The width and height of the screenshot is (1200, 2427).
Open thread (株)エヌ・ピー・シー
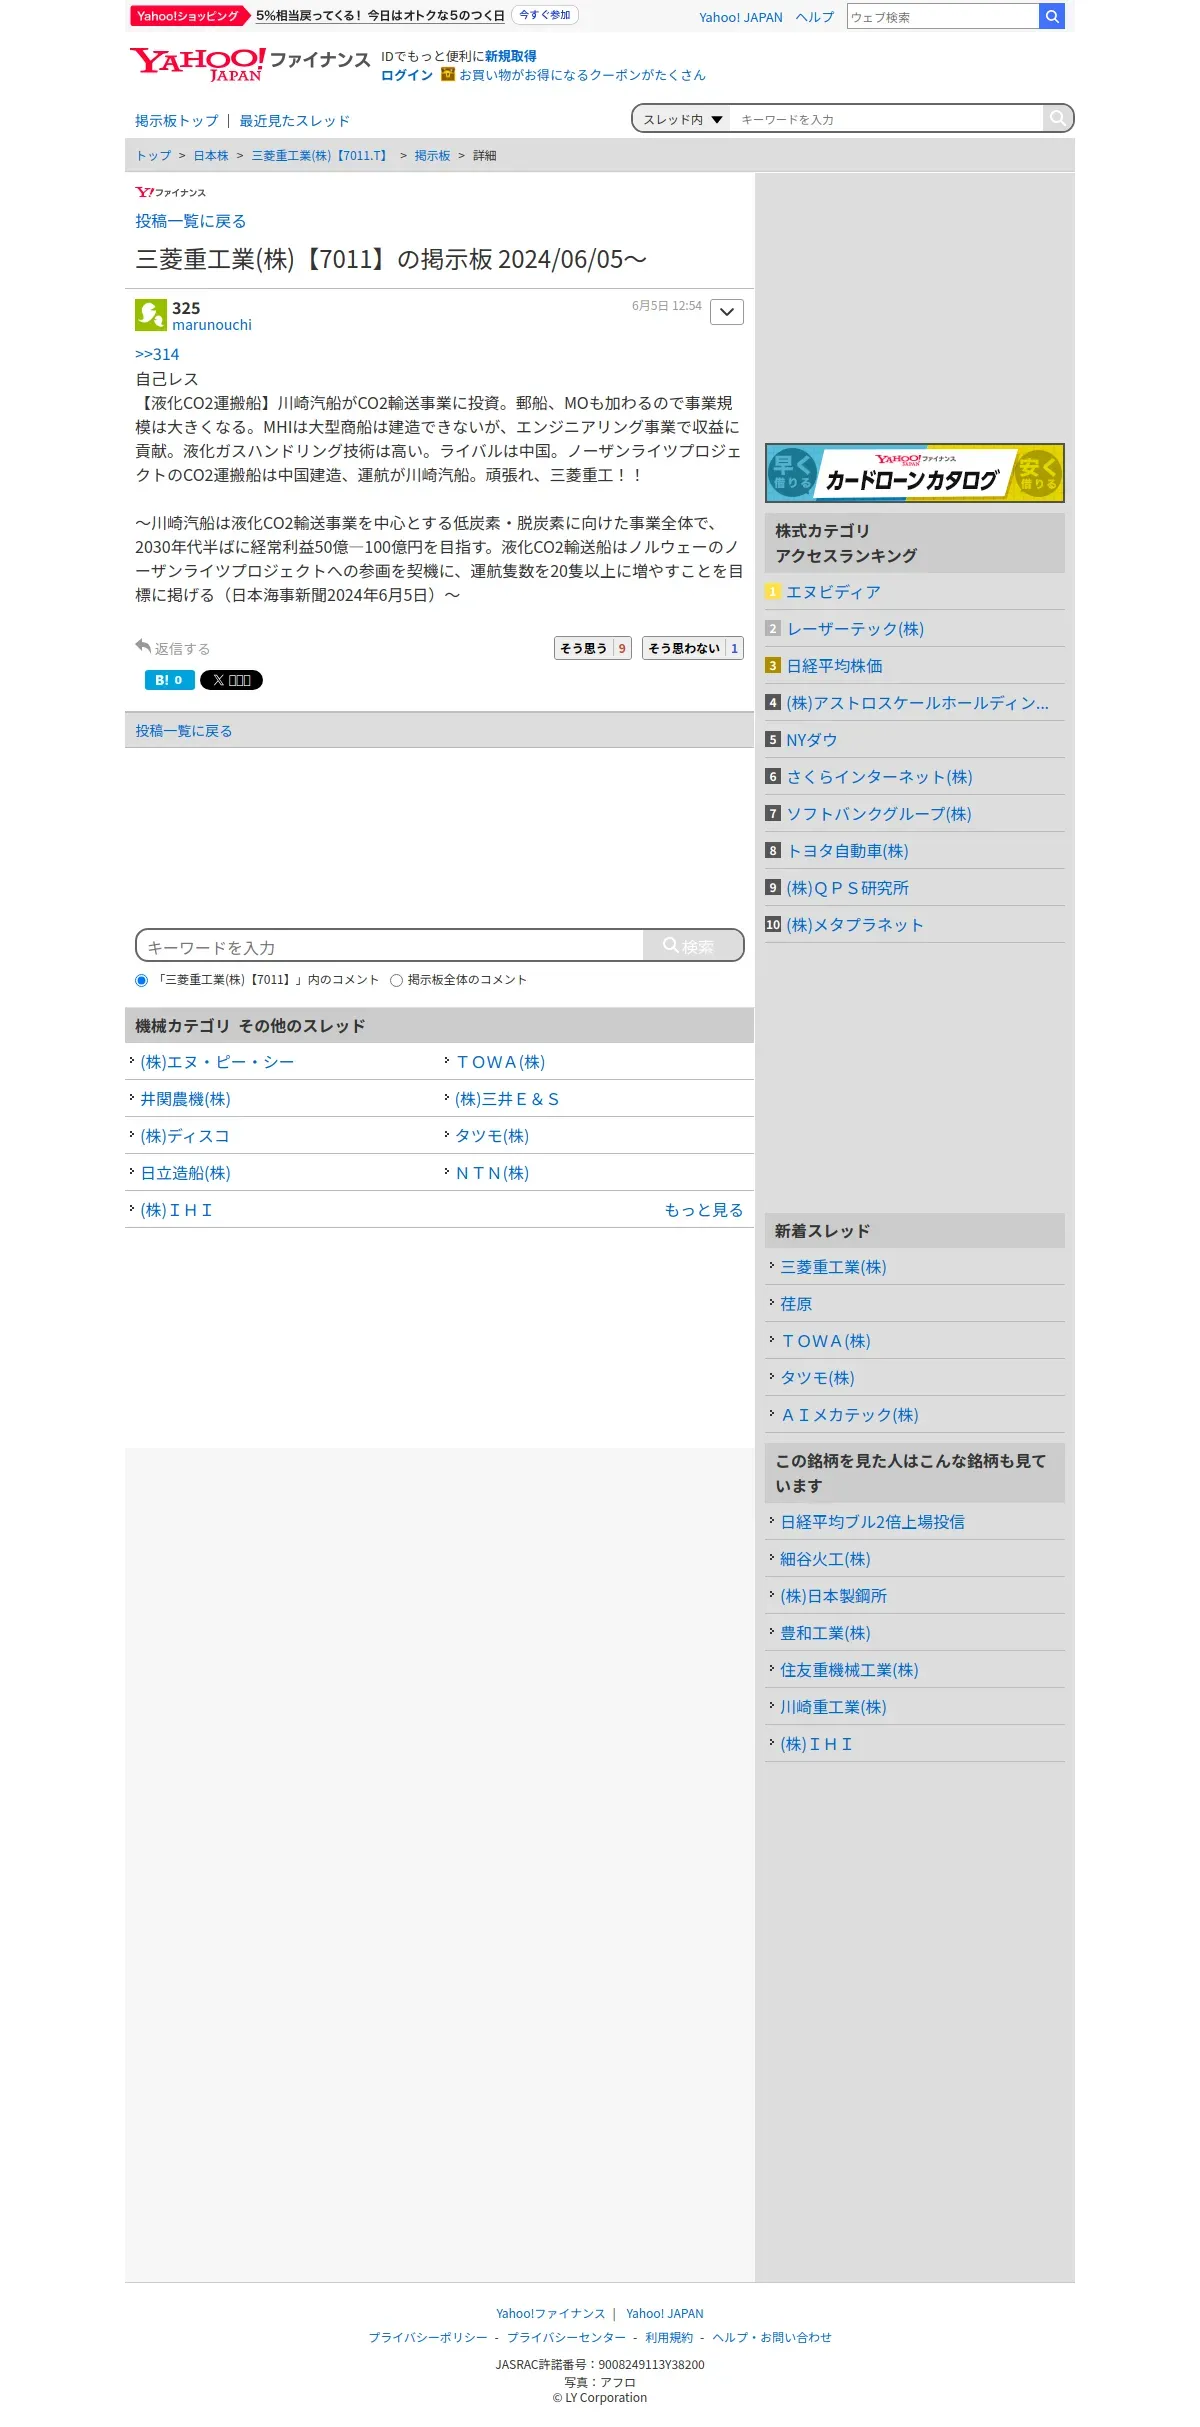click(x=217, y=1062)
